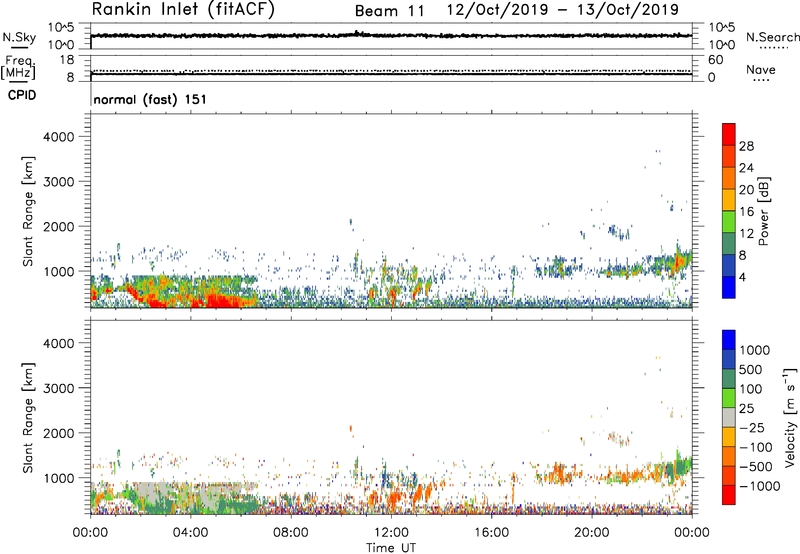Click the '04:00' time axis tick
Image resolution: width=800 pixels, height=554 pixels.
tap(191, 533)
